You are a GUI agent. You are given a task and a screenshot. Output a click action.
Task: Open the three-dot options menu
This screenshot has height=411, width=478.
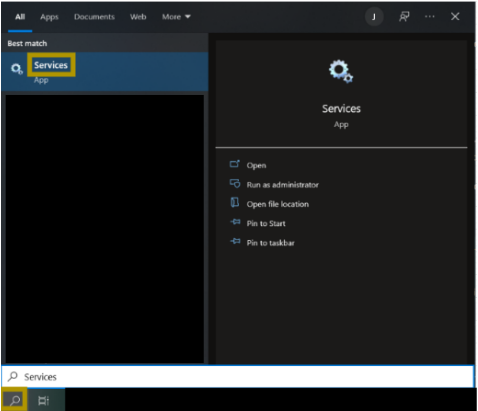pos(429,17)
